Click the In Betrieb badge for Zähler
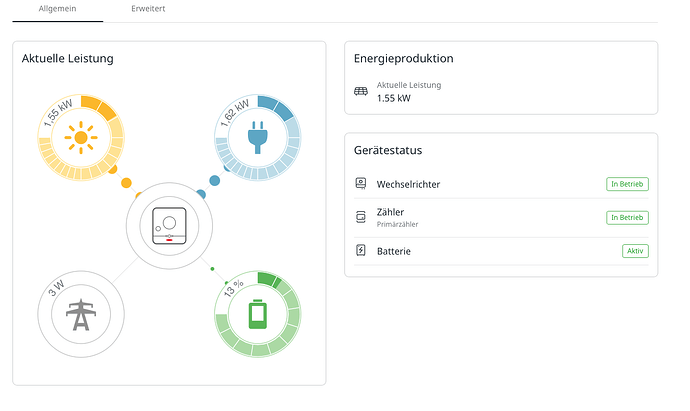 (627, 217)
